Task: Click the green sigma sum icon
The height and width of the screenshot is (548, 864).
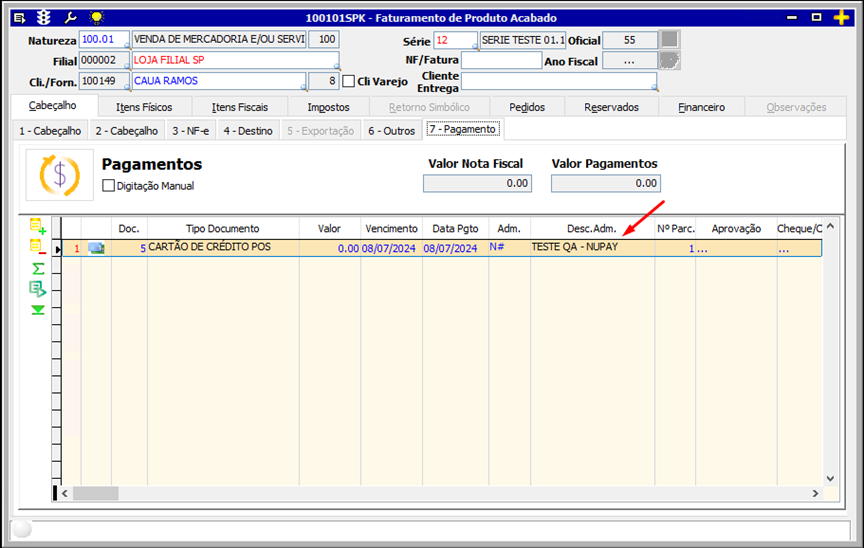Action: (x=38, y=269)
